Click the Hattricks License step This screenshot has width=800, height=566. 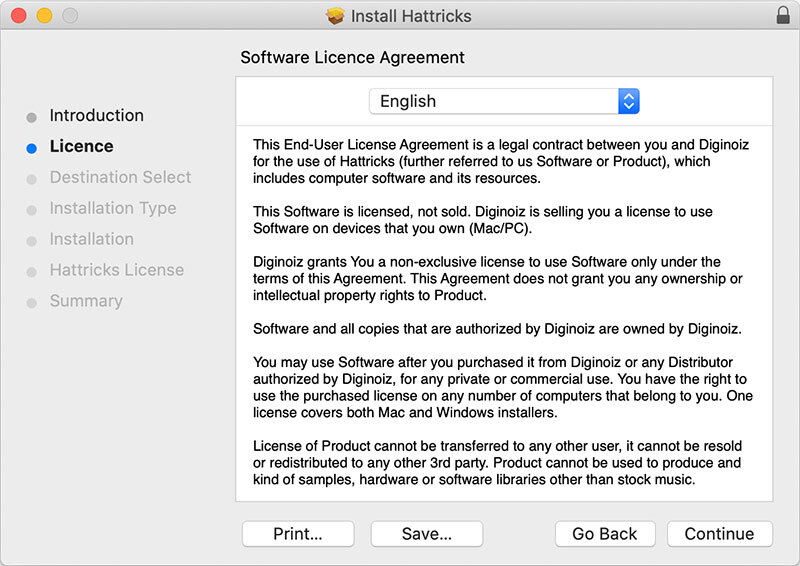coord(116,271)
